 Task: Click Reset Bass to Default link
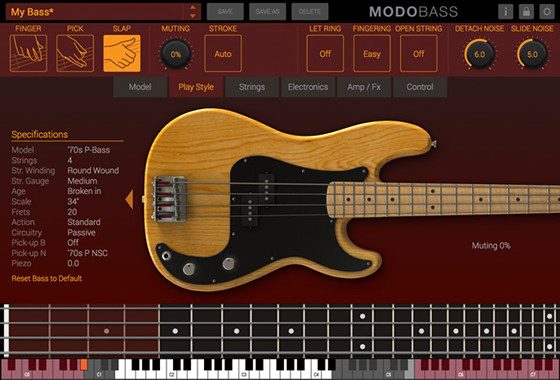pos(47,279)
